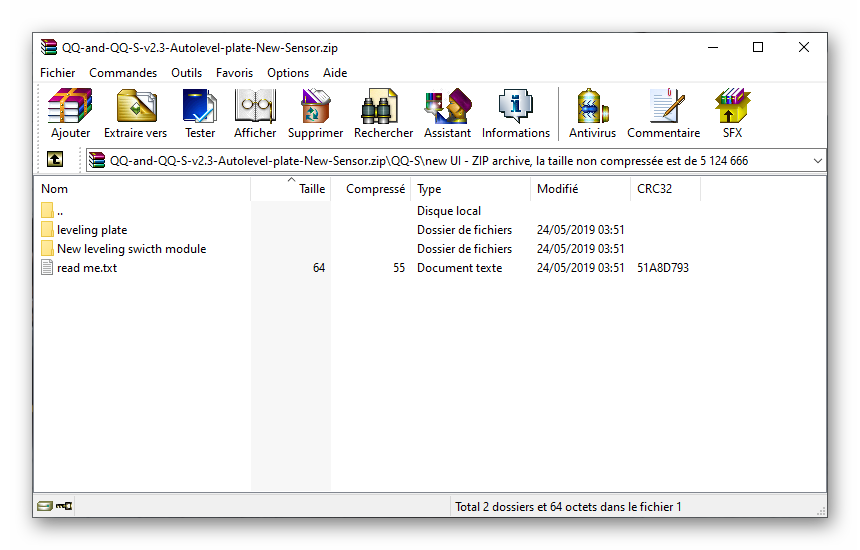Viewport: 860px width, 550px height.
Task: Show archive Informations
Action: (x=515, y=113)
